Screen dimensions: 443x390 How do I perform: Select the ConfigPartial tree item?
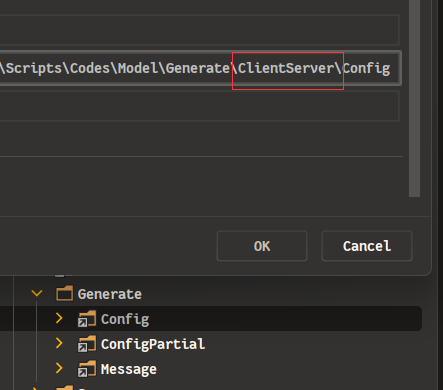pos(153,344)
